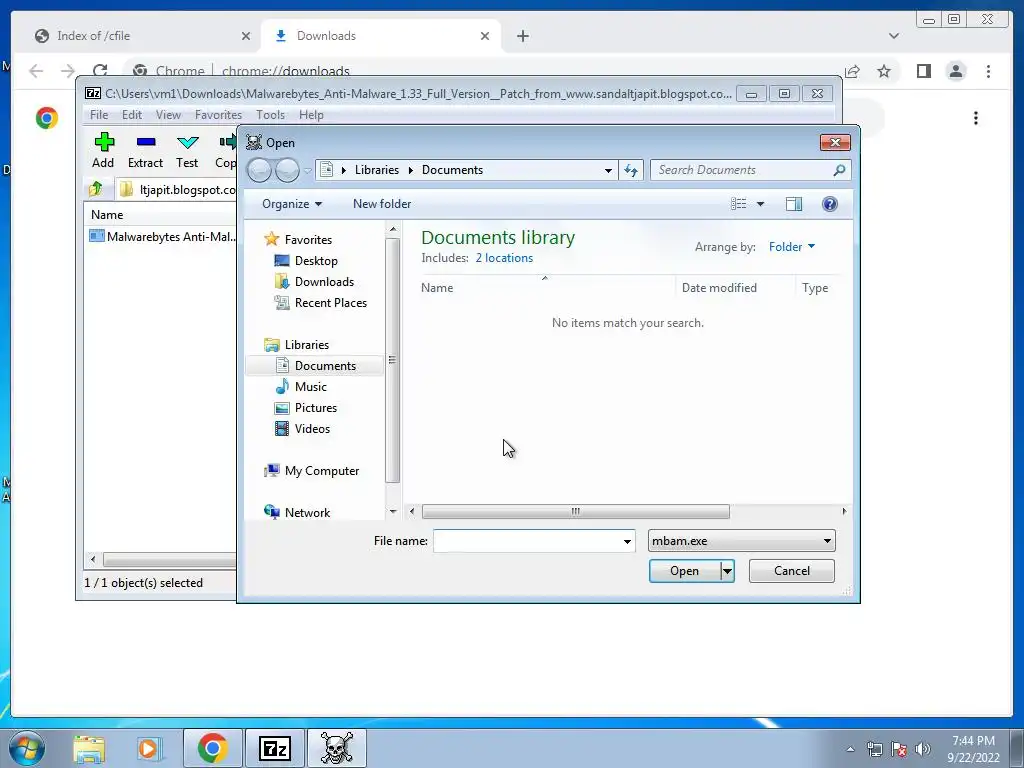Select Desktop under Favorites
The image size is (1024, 768).
click(x=316, y=261)
